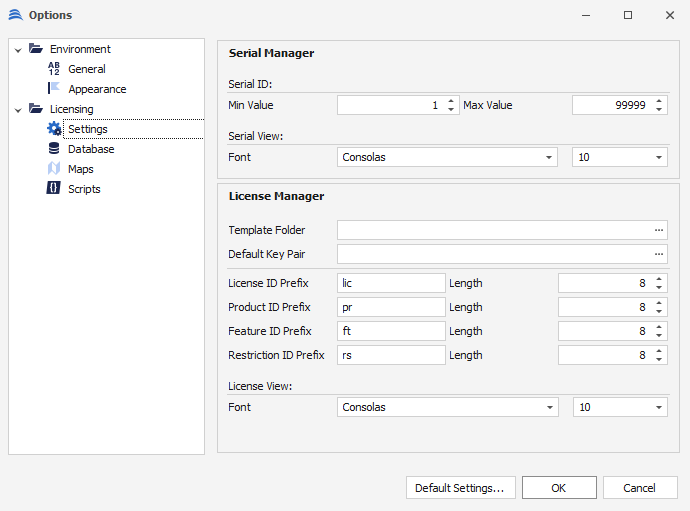The width and height of the screenshot is (690, 511).
Task: Click the Default Settings button
Action: coord(460,488)
